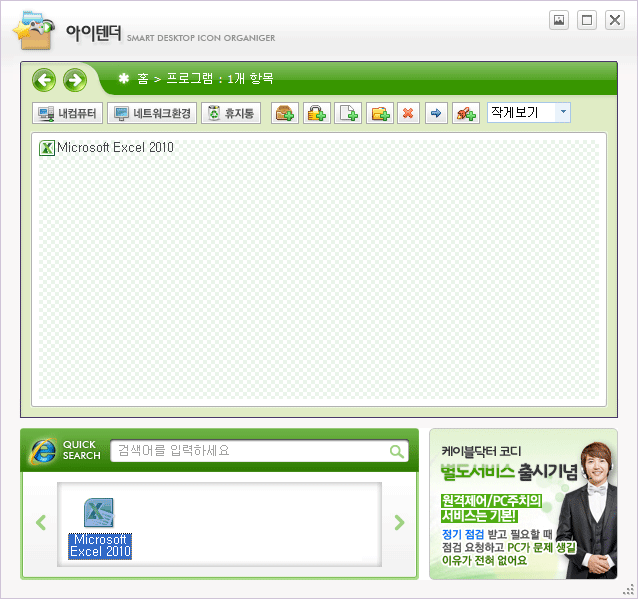
Task: Click the green back arrow button
Action: (x=44, y=80)
